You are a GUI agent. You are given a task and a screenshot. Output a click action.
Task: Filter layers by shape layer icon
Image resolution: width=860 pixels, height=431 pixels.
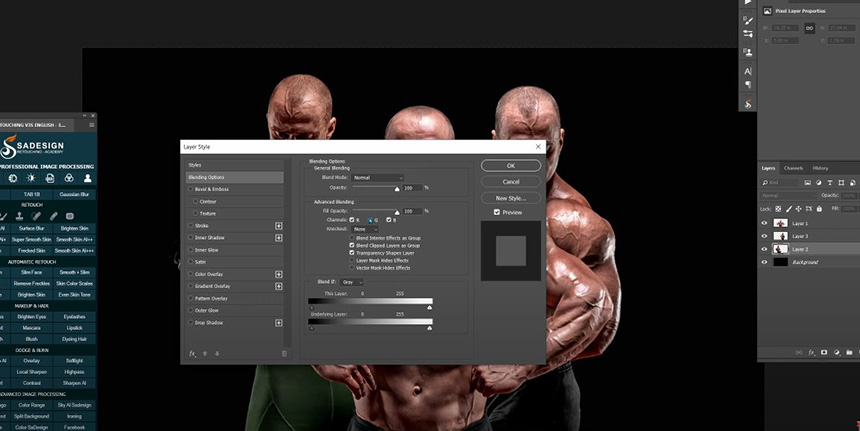coord(841,183)
